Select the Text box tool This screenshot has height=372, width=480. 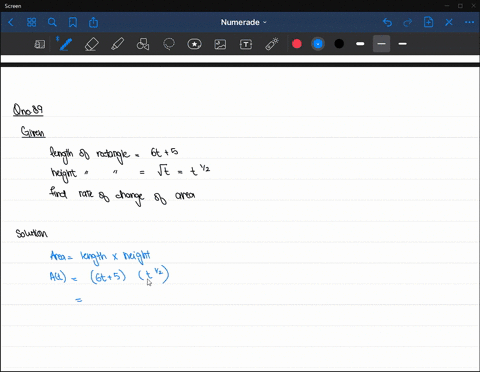(246, 44)
